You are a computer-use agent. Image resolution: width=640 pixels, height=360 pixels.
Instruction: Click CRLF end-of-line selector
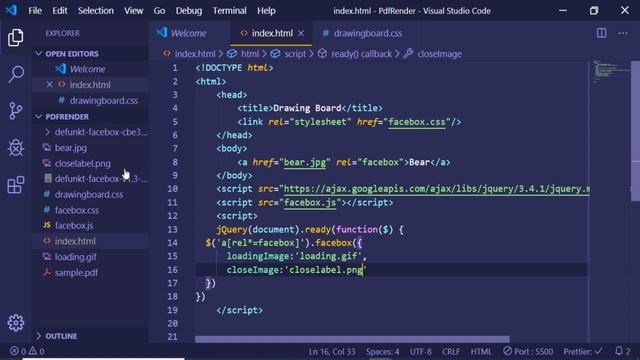[x=451, y=351]
